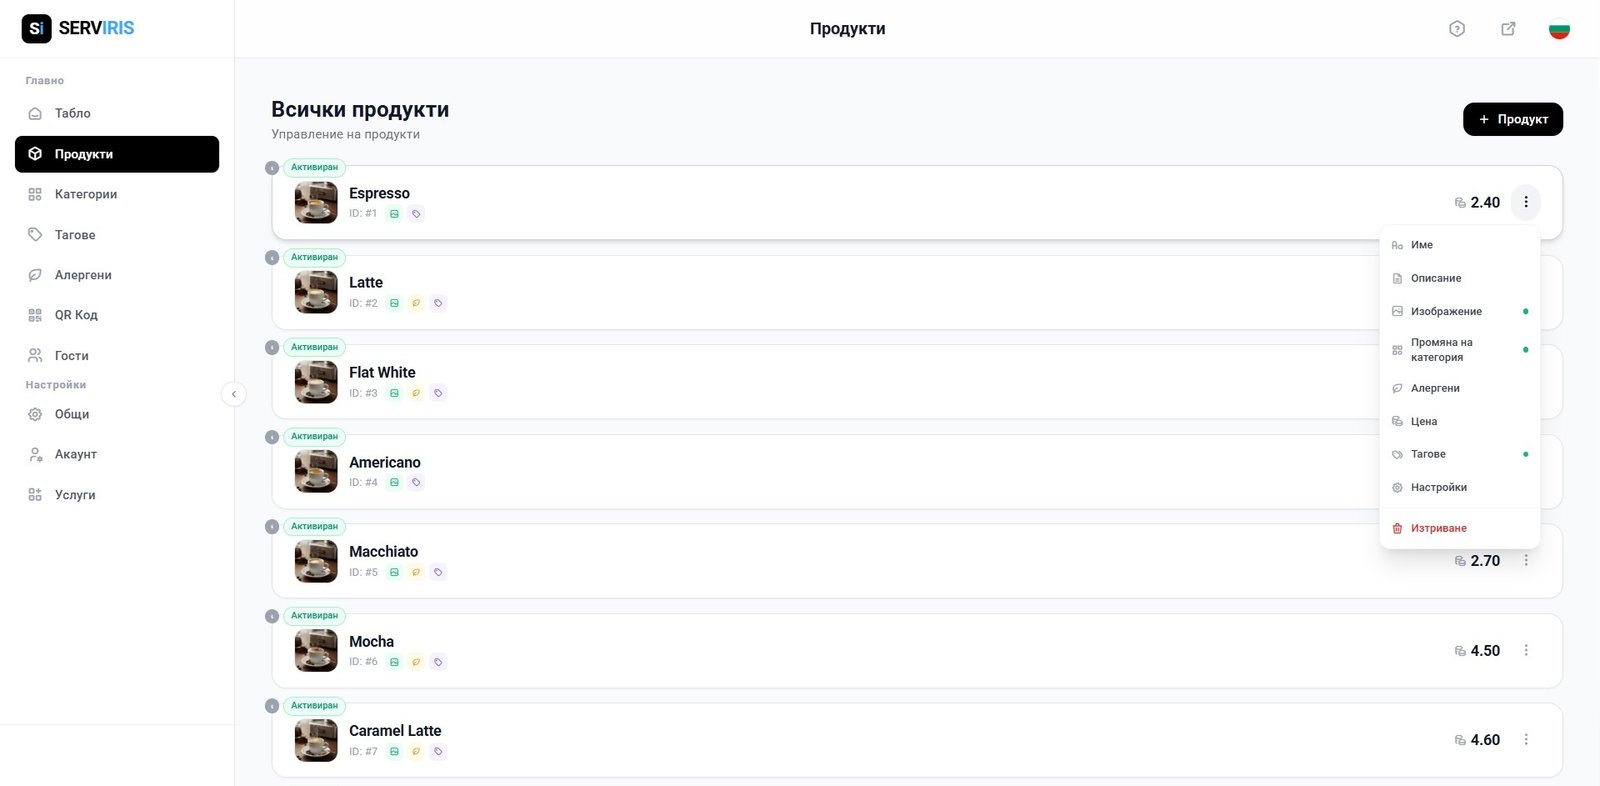
Task: Choose Цена from the context menu
Action: 1424,422
